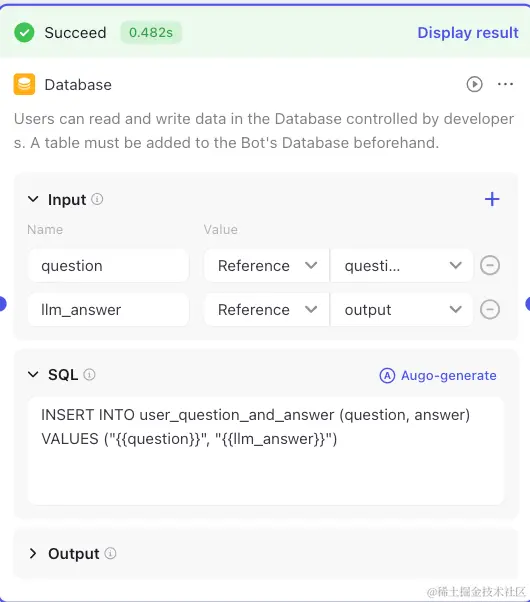
Task: Click the Database node description text
Action: tap(264, 131)
